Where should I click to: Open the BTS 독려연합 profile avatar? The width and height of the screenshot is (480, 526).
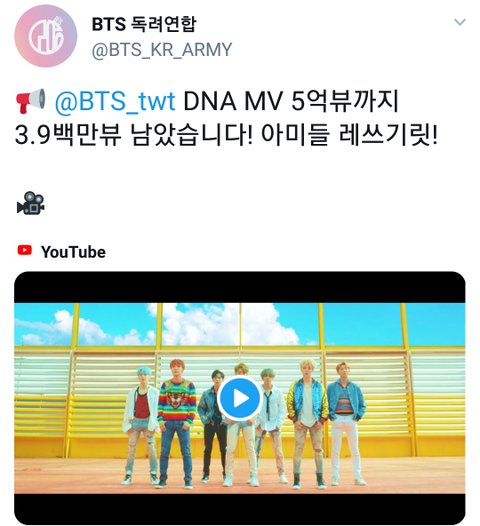click(46, 36)
